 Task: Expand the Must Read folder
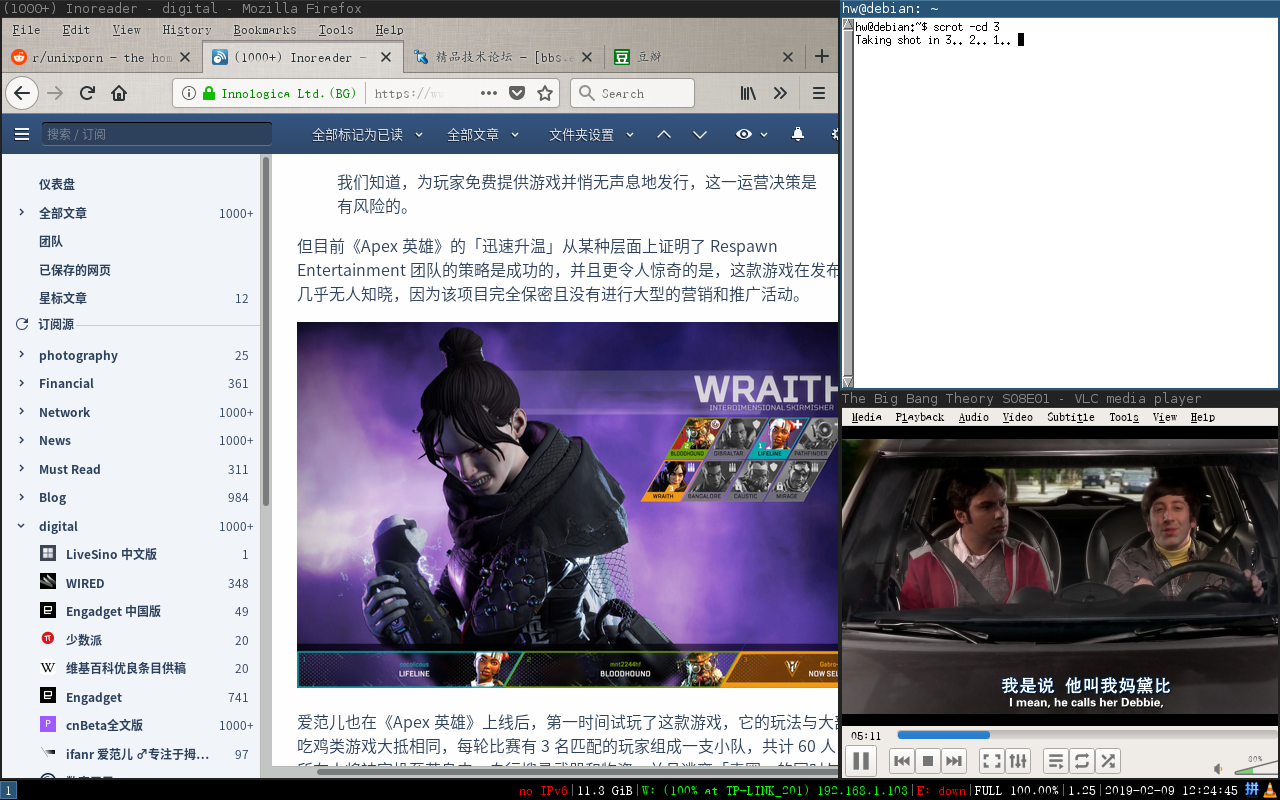tap(22, 469)
